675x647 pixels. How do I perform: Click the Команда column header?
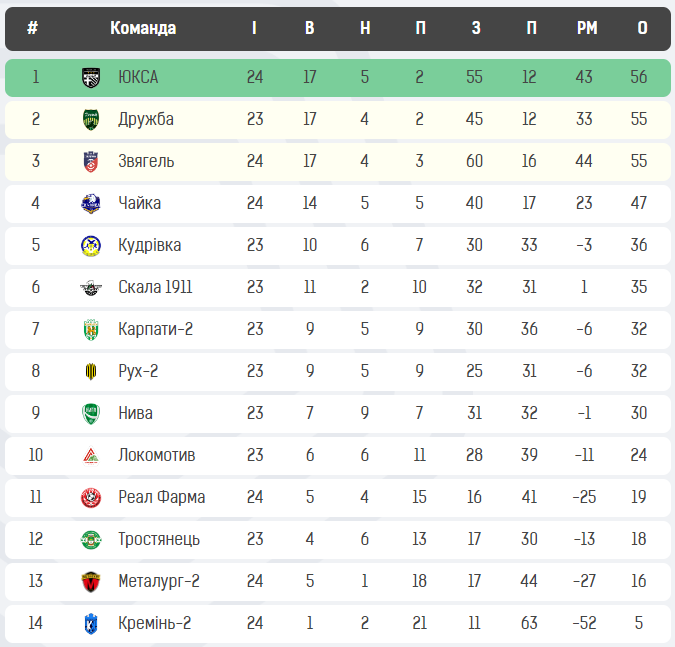click(143, 28)
